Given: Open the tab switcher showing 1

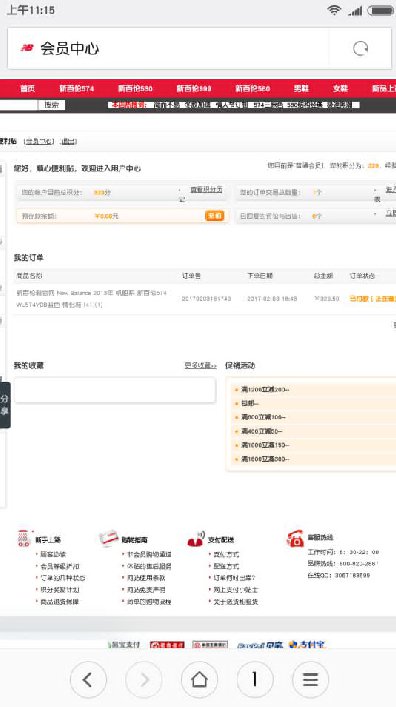Looking at the screenshot, I should tap(255, 679).
